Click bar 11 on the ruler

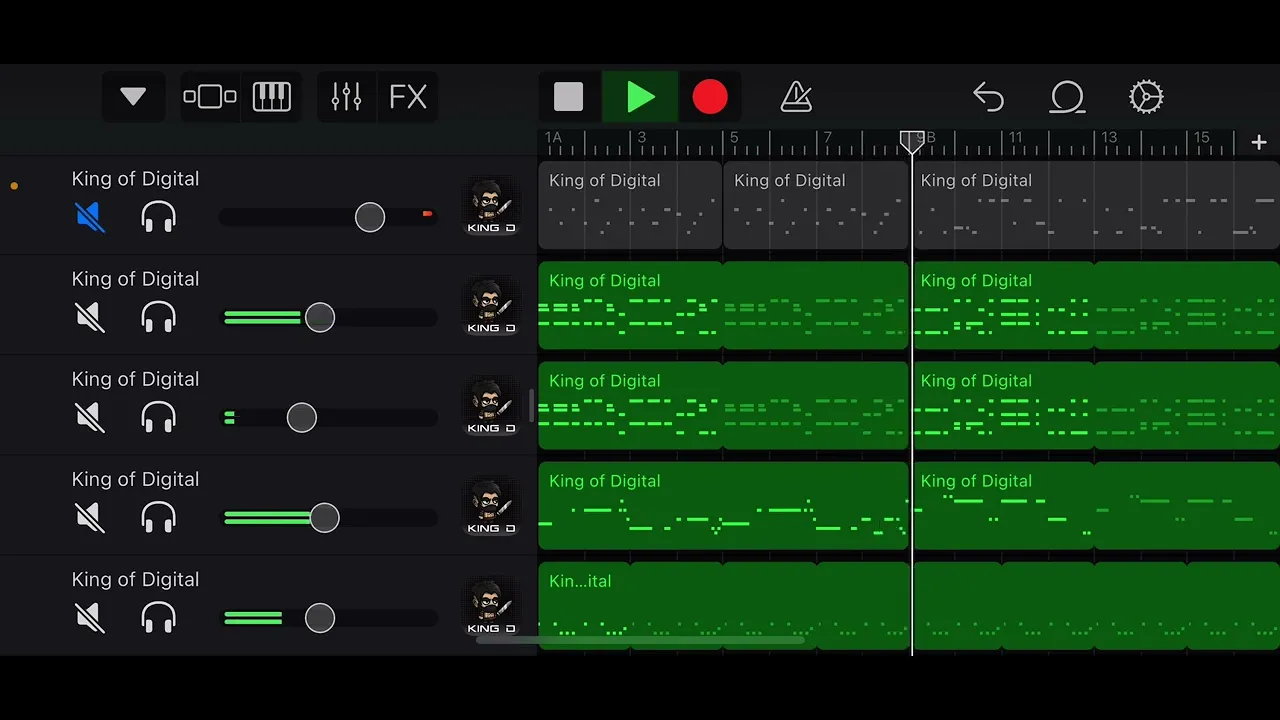pyautogui.click(x=1015, y=137)
